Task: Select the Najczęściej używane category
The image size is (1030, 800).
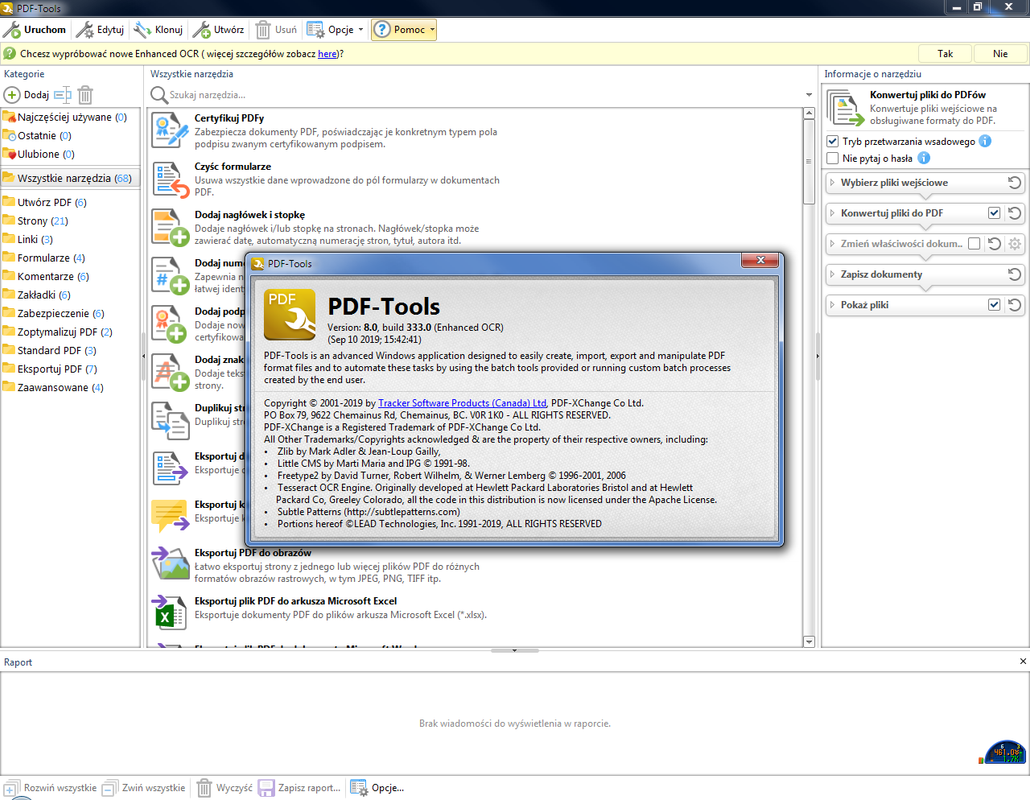Action: [x=70, y=118]
